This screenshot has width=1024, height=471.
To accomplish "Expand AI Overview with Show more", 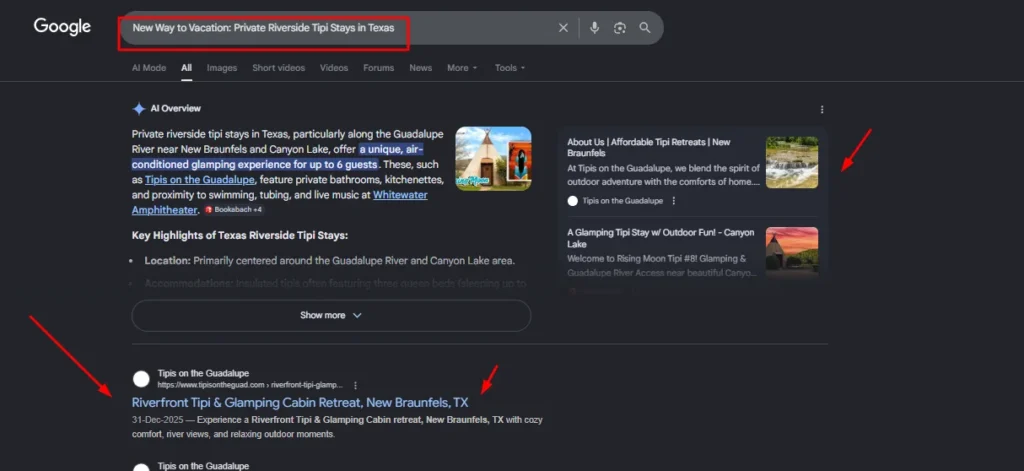I will tap(331, 316).
